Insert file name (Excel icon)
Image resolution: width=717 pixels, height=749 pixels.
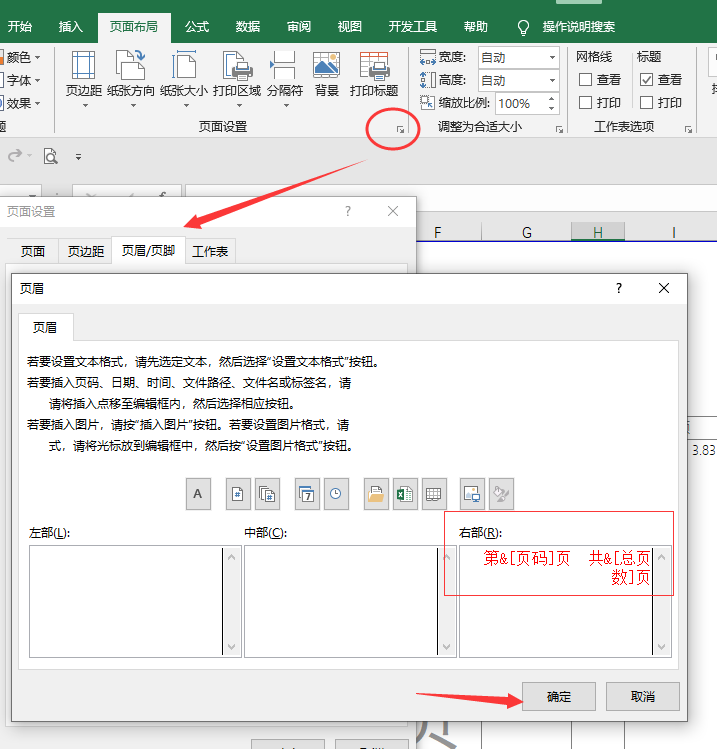coord(405,494)
